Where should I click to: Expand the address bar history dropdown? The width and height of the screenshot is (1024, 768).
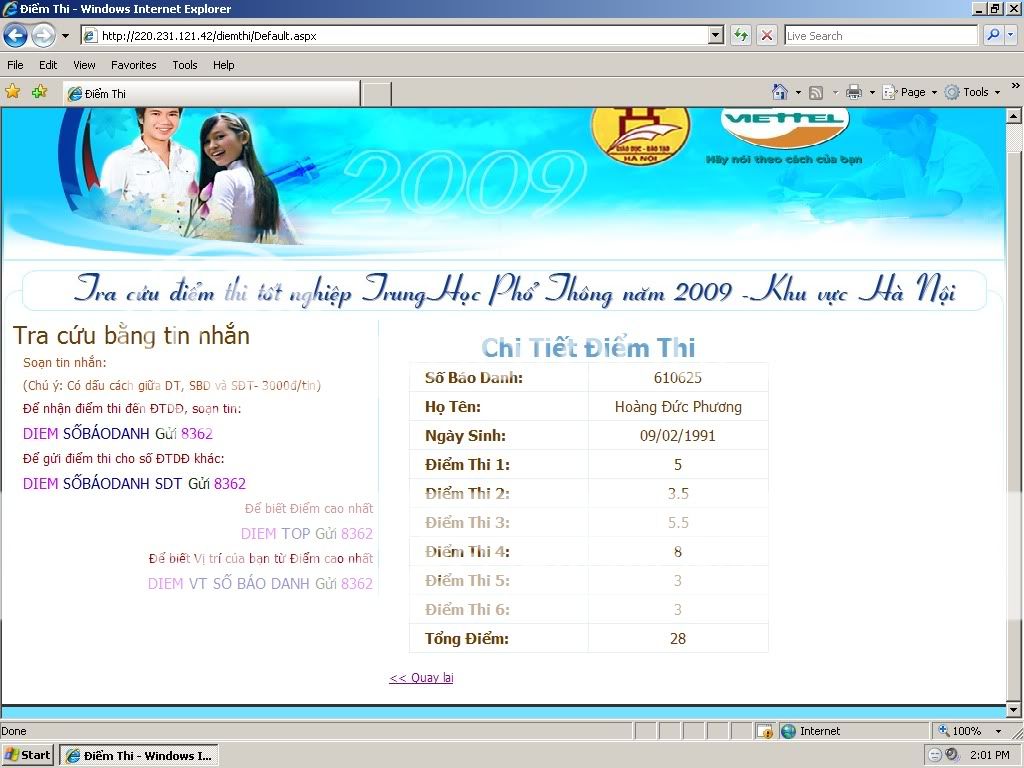(x=716, y=35)
